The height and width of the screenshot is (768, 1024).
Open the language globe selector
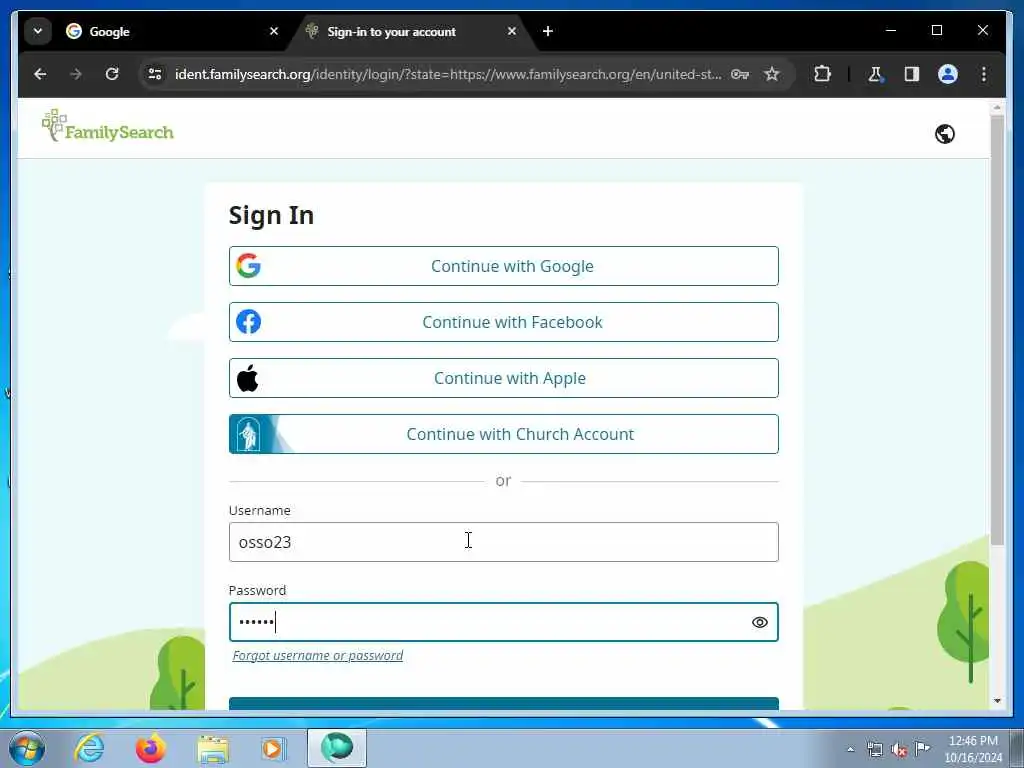point(944,134)
